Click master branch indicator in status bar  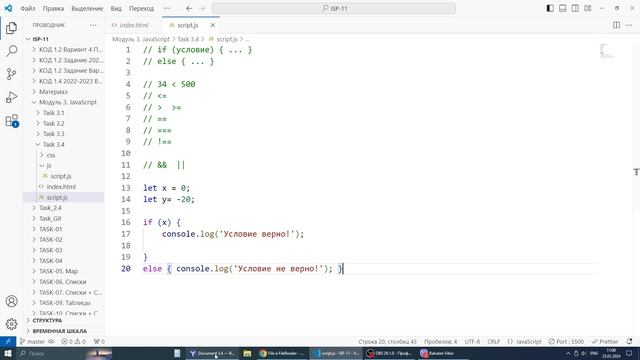(x=33, y=341)
